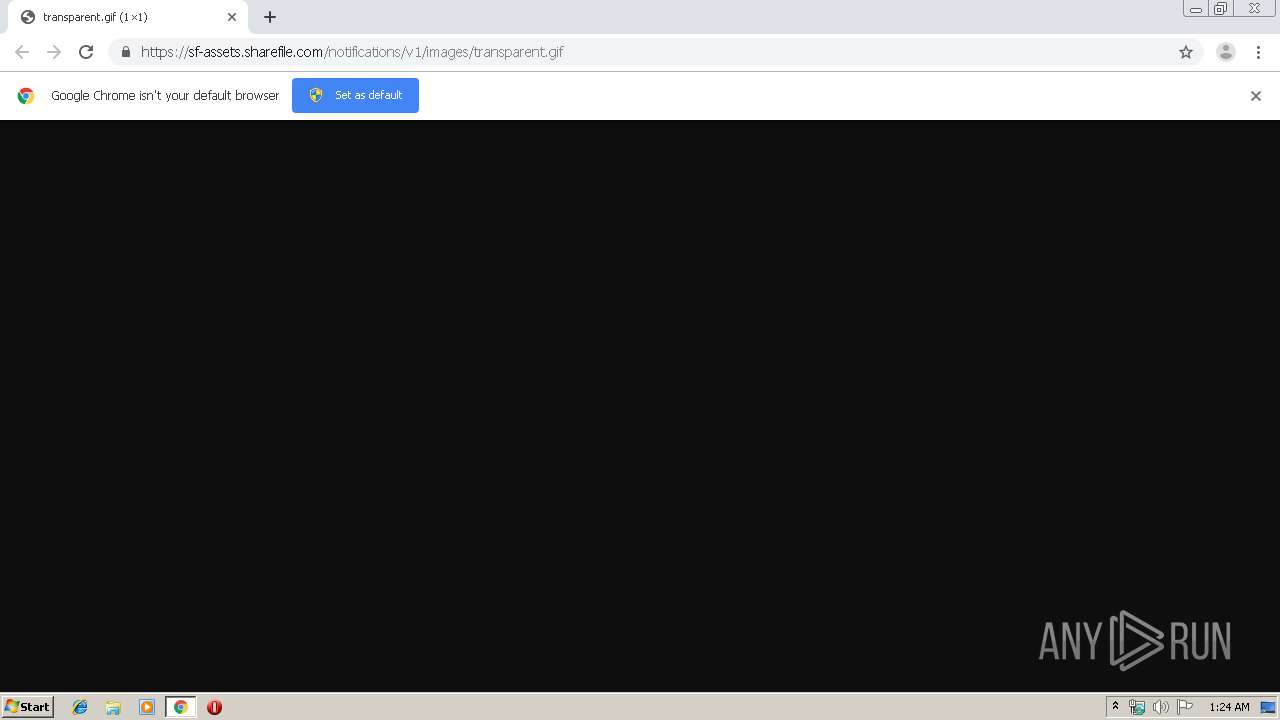
Task: Minimize the Chrome window
Action: pos(1195,9)
